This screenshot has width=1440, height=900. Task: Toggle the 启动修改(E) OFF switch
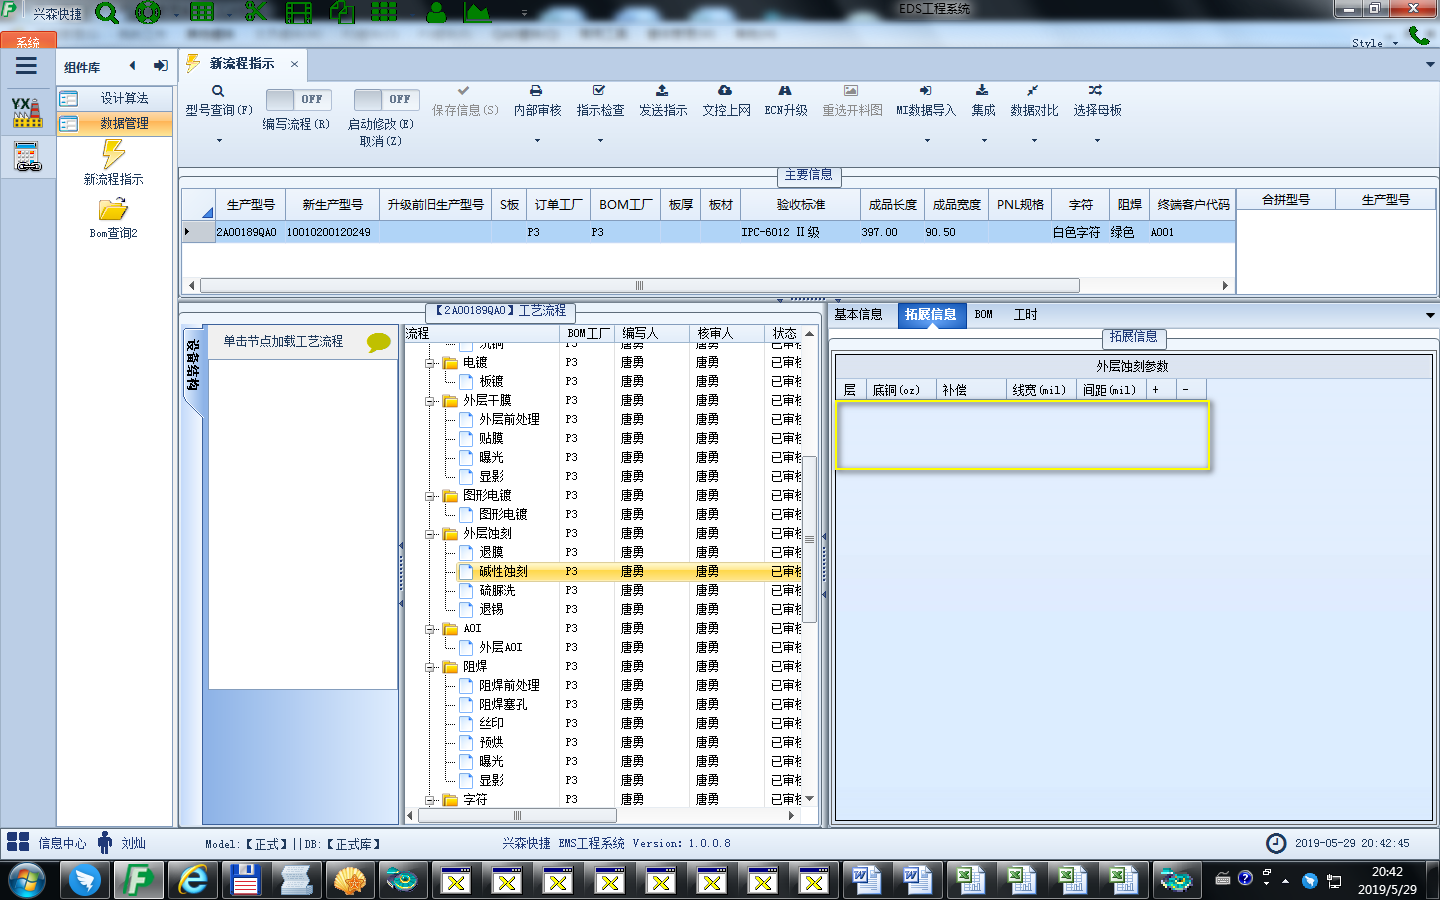click(x=386, y=99)
